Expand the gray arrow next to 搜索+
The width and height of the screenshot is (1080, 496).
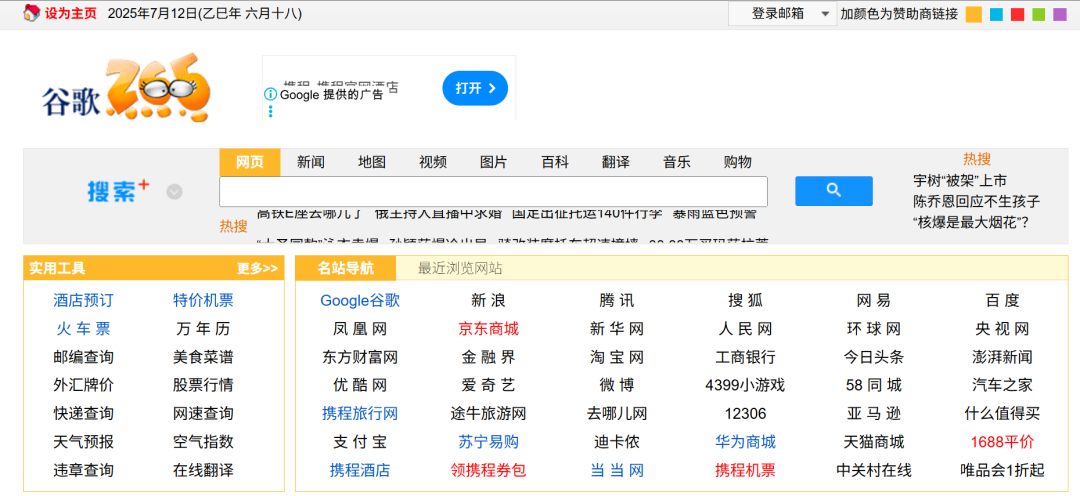click(x=174, y=192)
